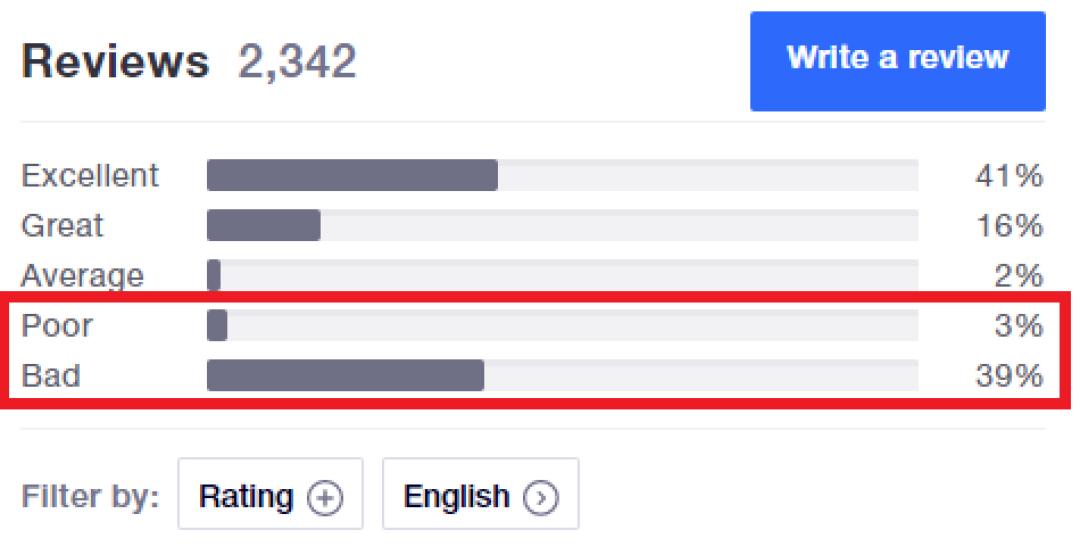The width and height of the screenshot is (1080, 555).
Task: Click the 16% Great percentage
Action: (1009, 226)
